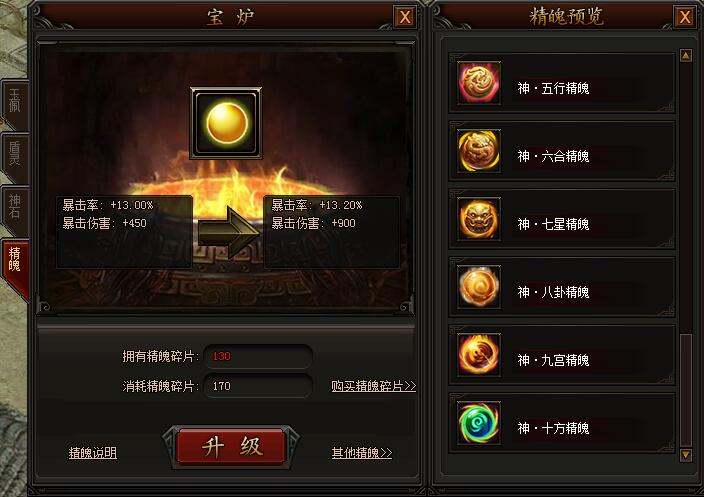Viewport: 704px width, 497px height.
Task: Open the 购买精魄碎片 purchase link
Action: [x=374, y=386]
